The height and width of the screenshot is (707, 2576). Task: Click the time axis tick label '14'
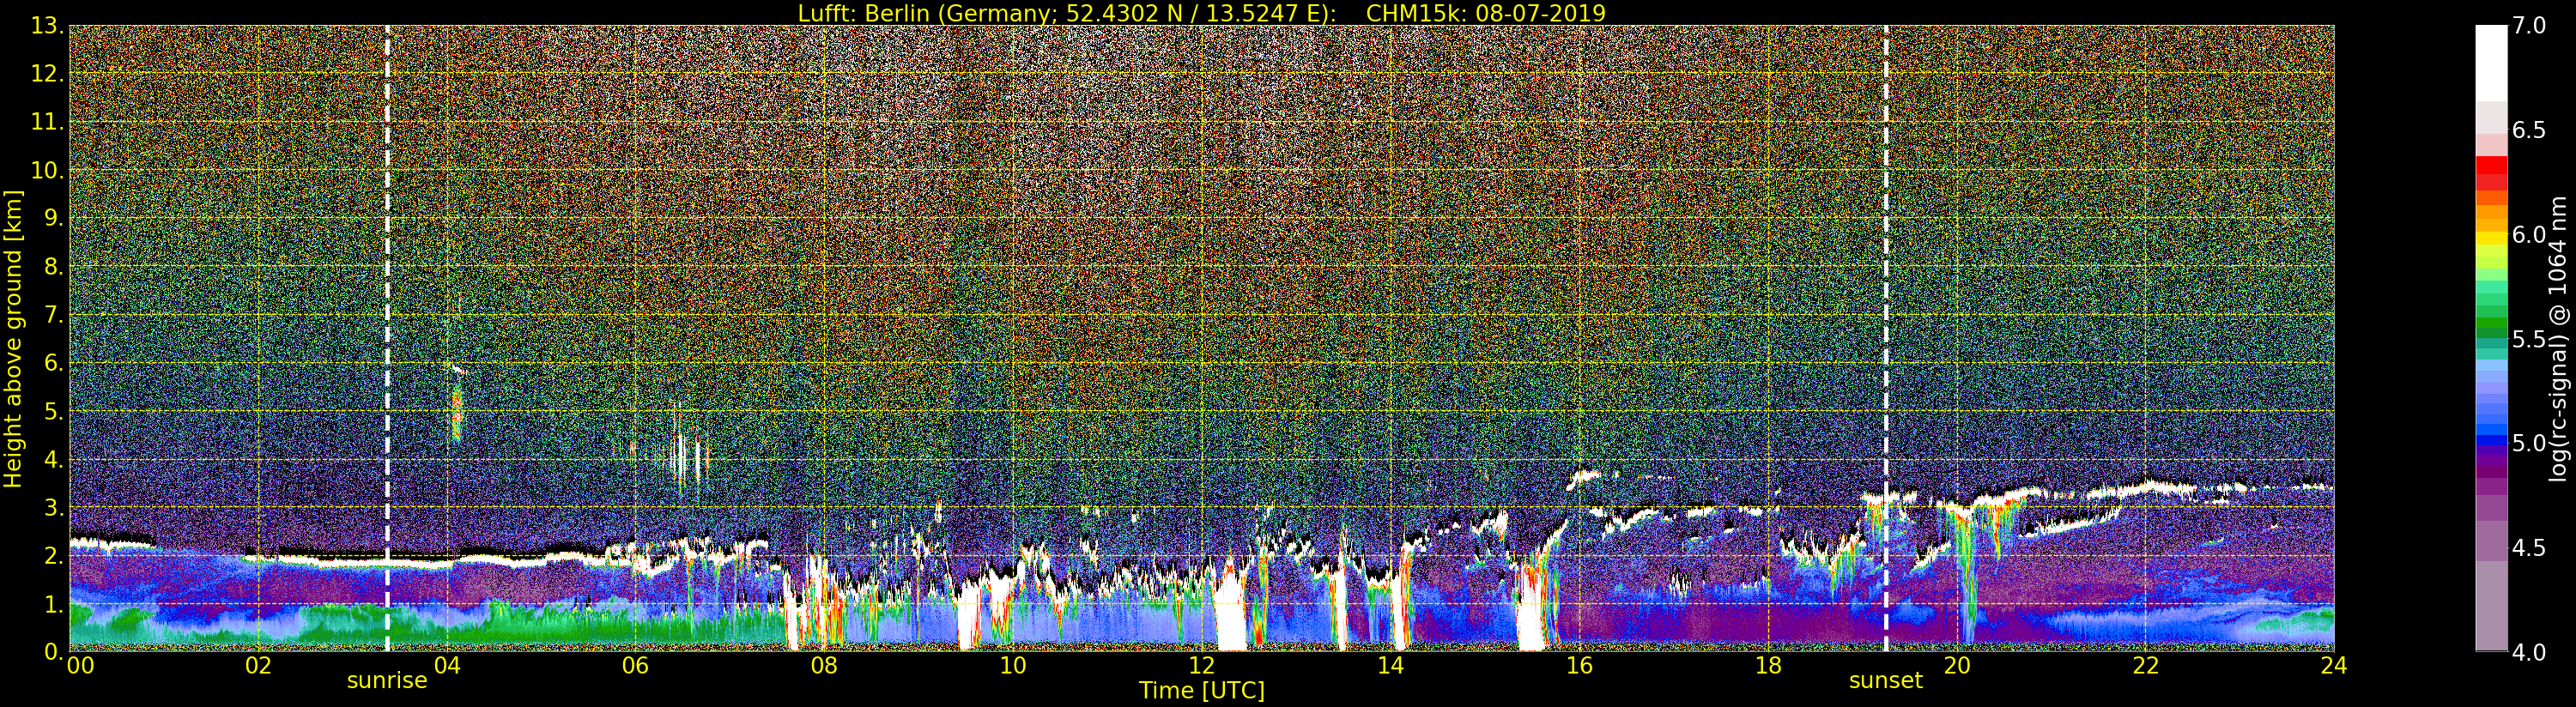[1391, 666]
